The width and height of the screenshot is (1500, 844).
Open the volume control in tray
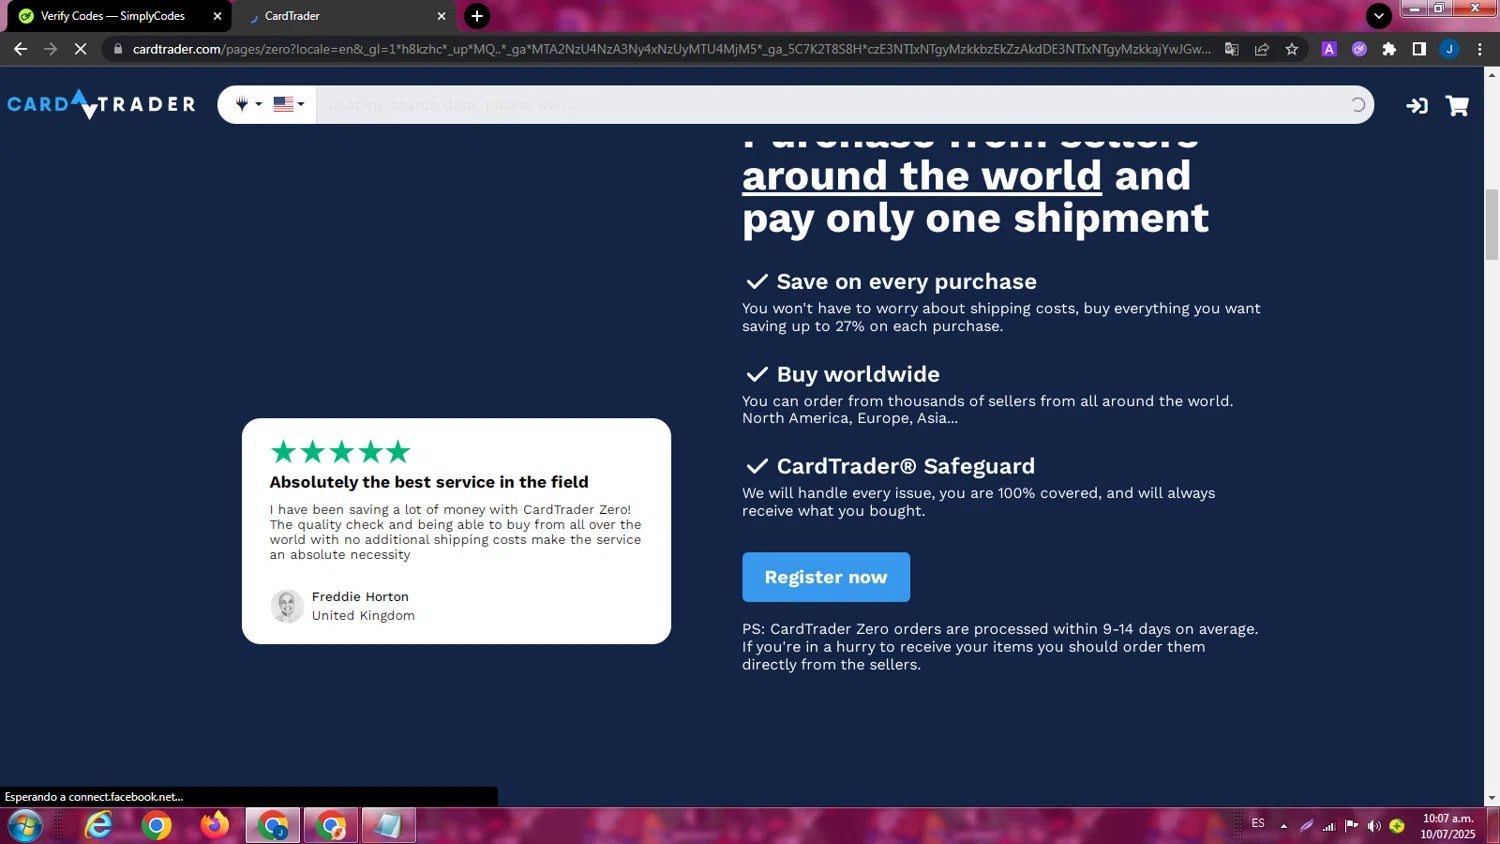click(1374, 826)
